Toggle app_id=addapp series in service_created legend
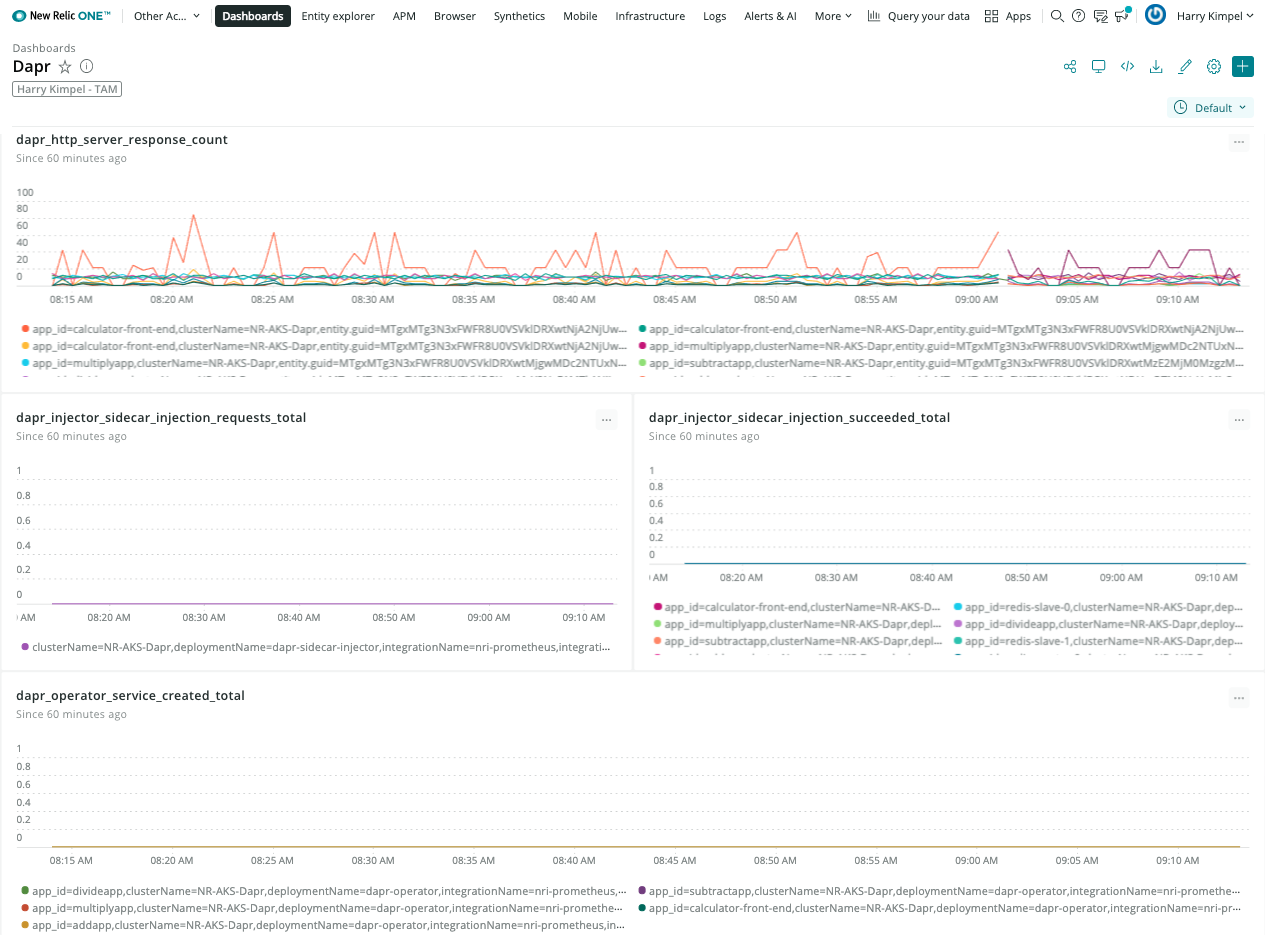The height and width of the screenshot is (935, 1265). tap(324, 925)
